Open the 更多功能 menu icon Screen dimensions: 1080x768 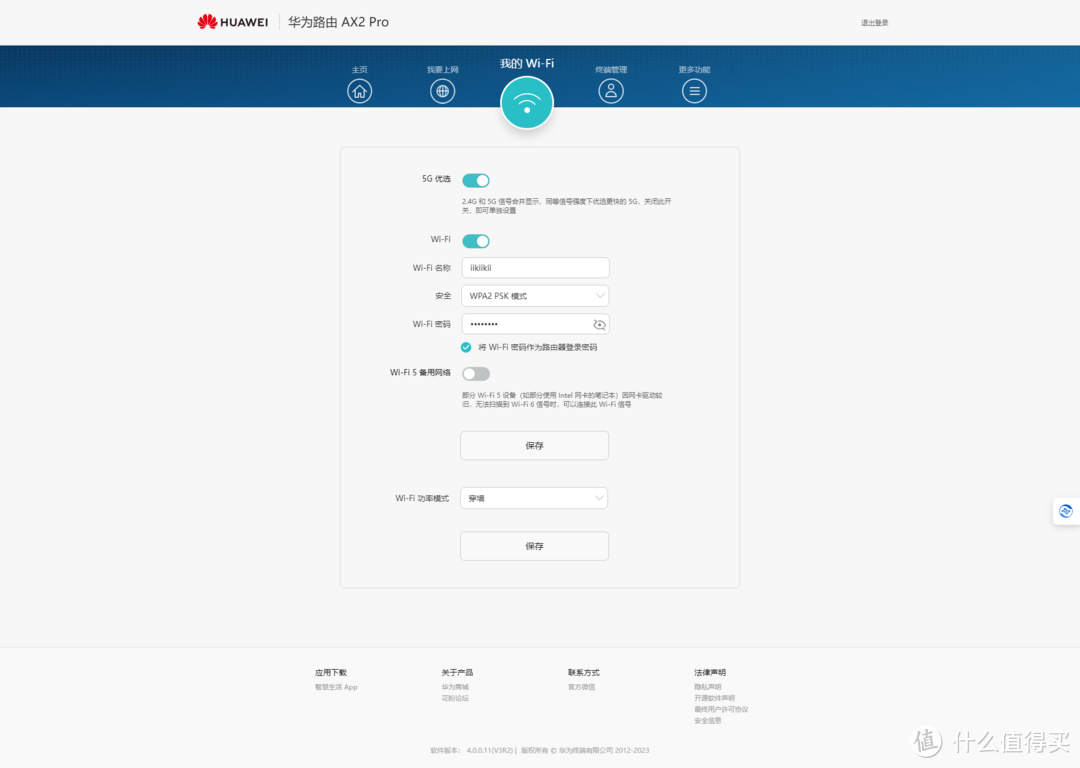pyautogui.click(x=694, y=91)
